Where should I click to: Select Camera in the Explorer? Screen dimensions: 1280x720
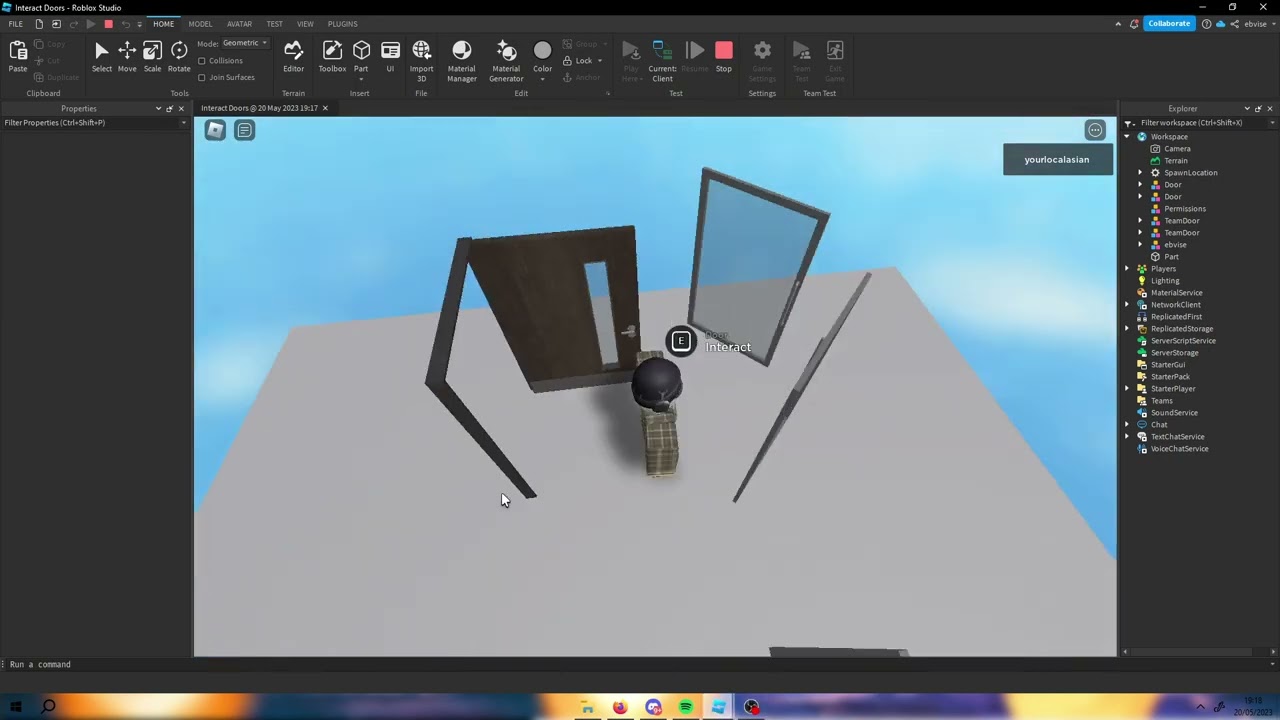(1177, 149)
